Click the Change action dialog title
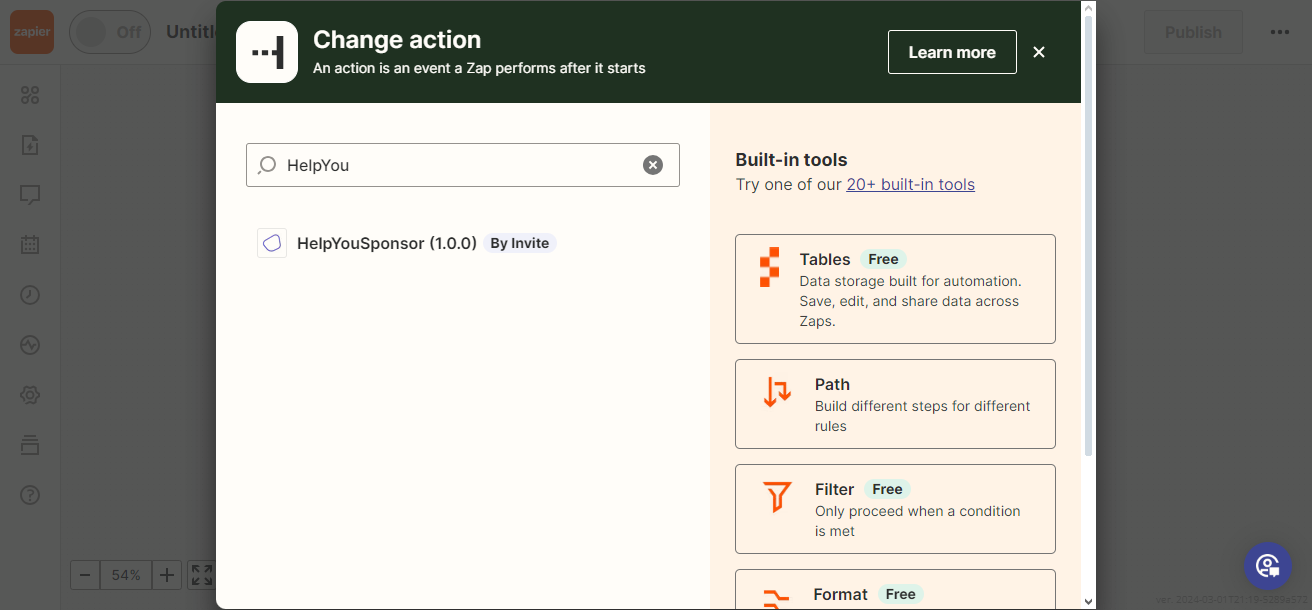1312x610 pixels. (397, 40)
